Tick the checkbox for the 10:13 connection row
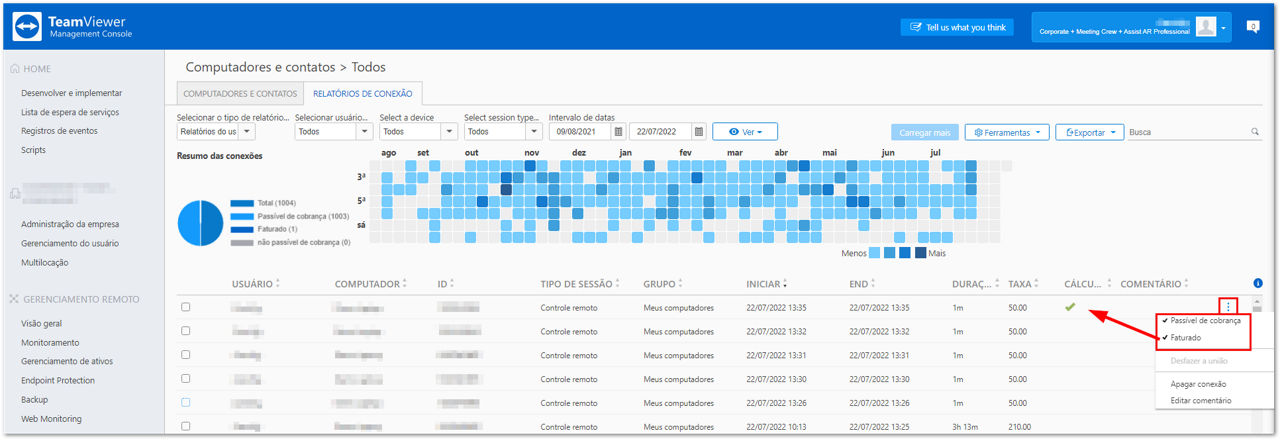This screenshot has width=1280, height=440. tap(186, 426)
